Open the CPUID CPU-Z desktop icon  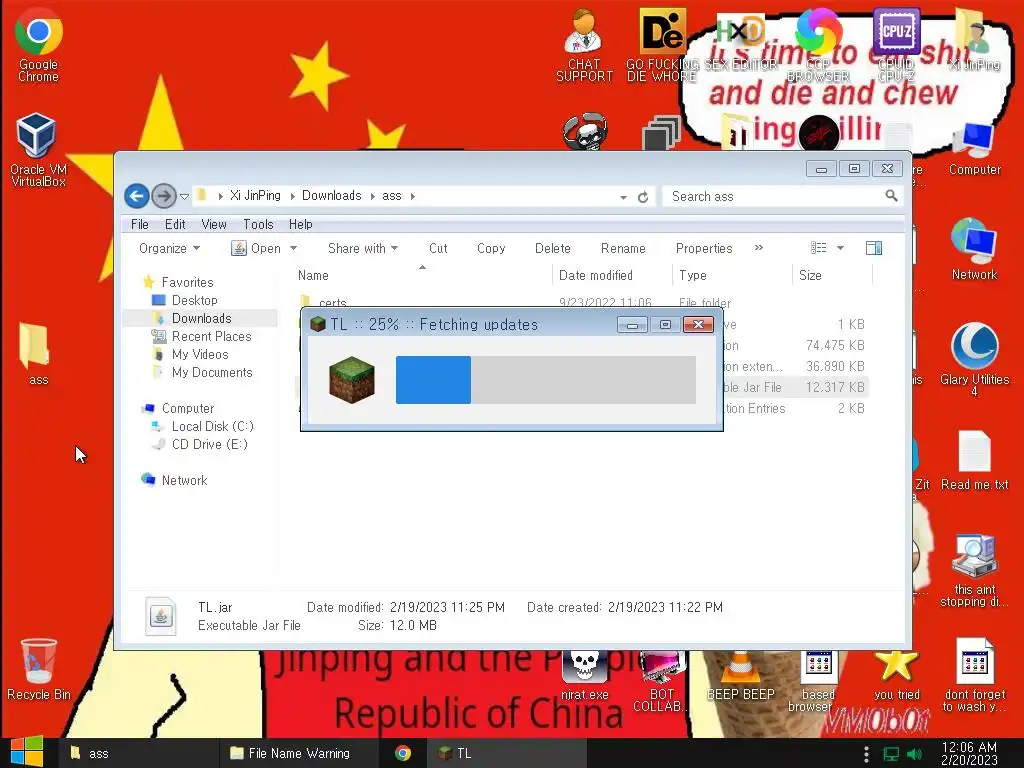(896, 46)
